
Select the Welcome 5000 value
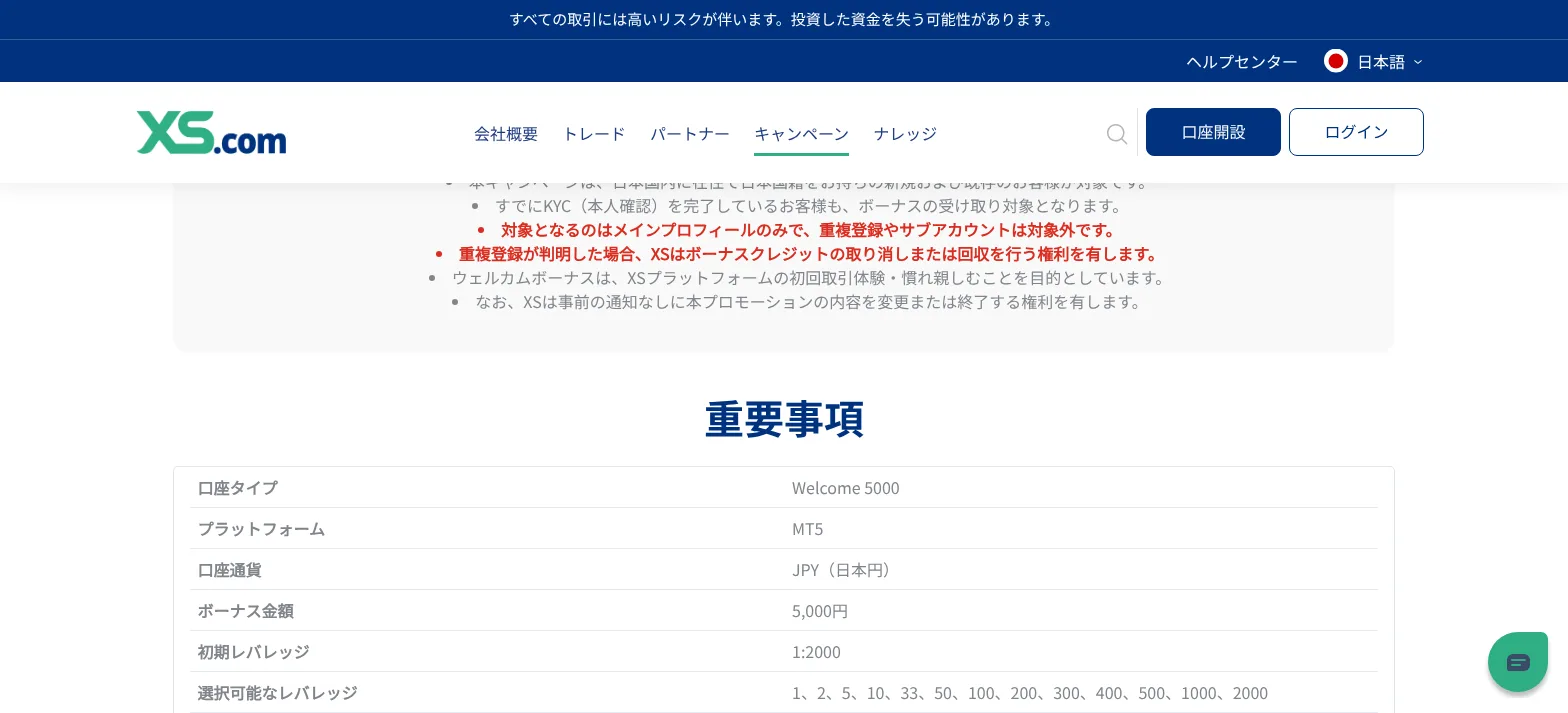point(846,488)
